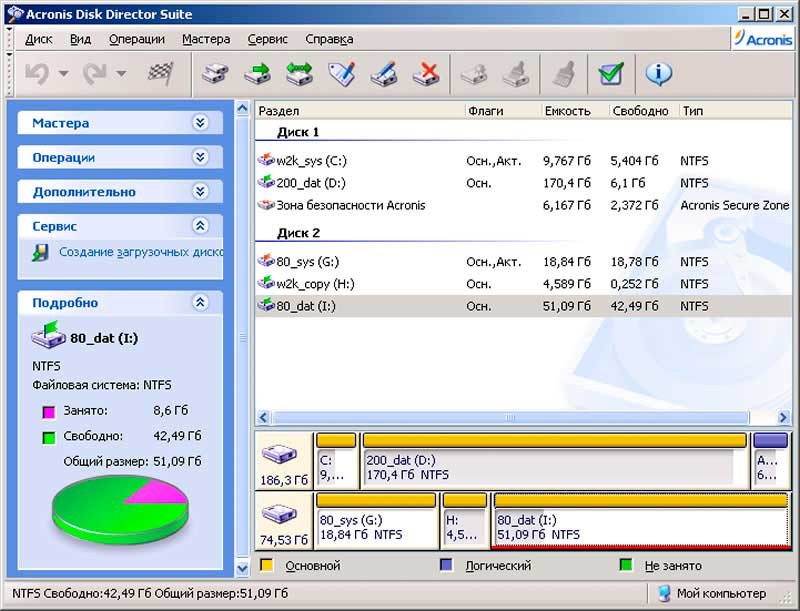Click the yellow Основной legend swatch
Screen dimensions: 800x611
pyautogui.click(x=266, y=565)
